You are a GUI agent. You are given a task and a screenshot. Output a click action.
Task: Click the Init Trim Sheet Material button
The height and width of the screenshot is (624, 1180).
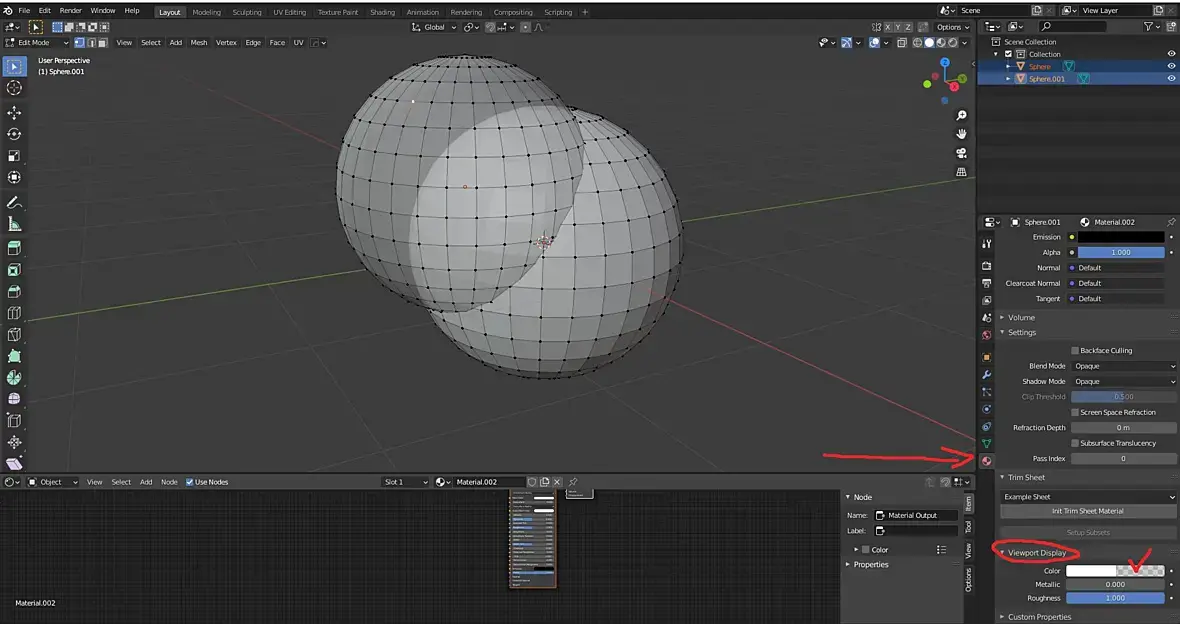pos(1087,511)
